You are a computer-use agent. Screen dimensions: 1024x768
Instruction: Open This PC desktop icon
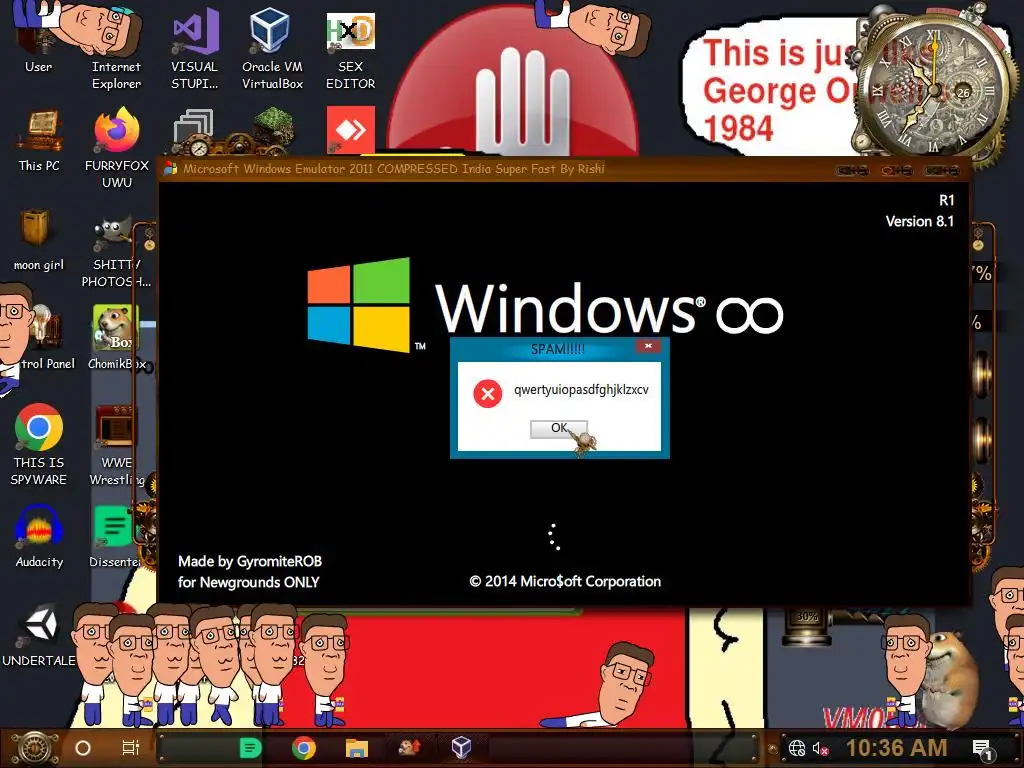(39, 140)
